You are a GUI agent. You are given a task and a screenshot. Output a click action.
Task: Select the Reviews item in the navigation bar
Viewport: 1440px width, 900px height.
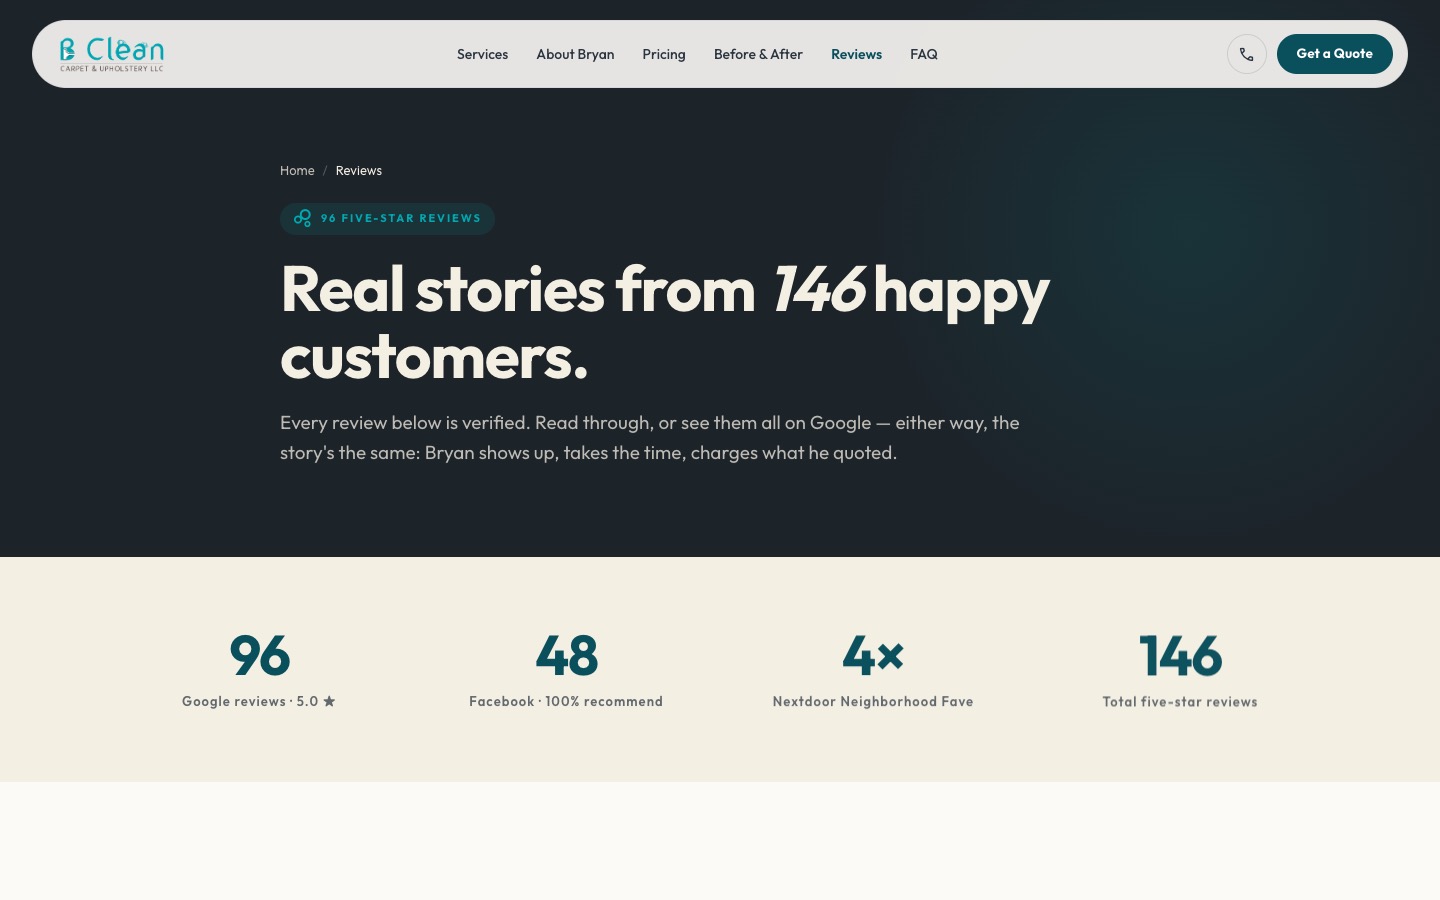(x=856, y=54)
